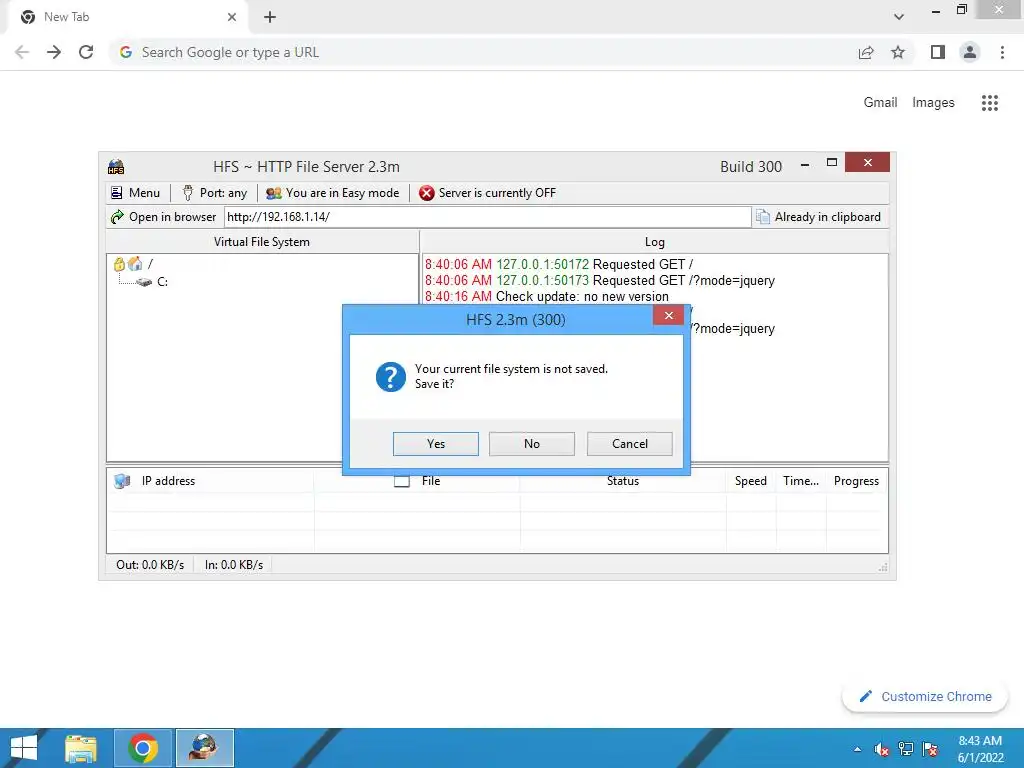Close the New Tab tab
This screenshot has width=1024, height=768.
(232, 18)
